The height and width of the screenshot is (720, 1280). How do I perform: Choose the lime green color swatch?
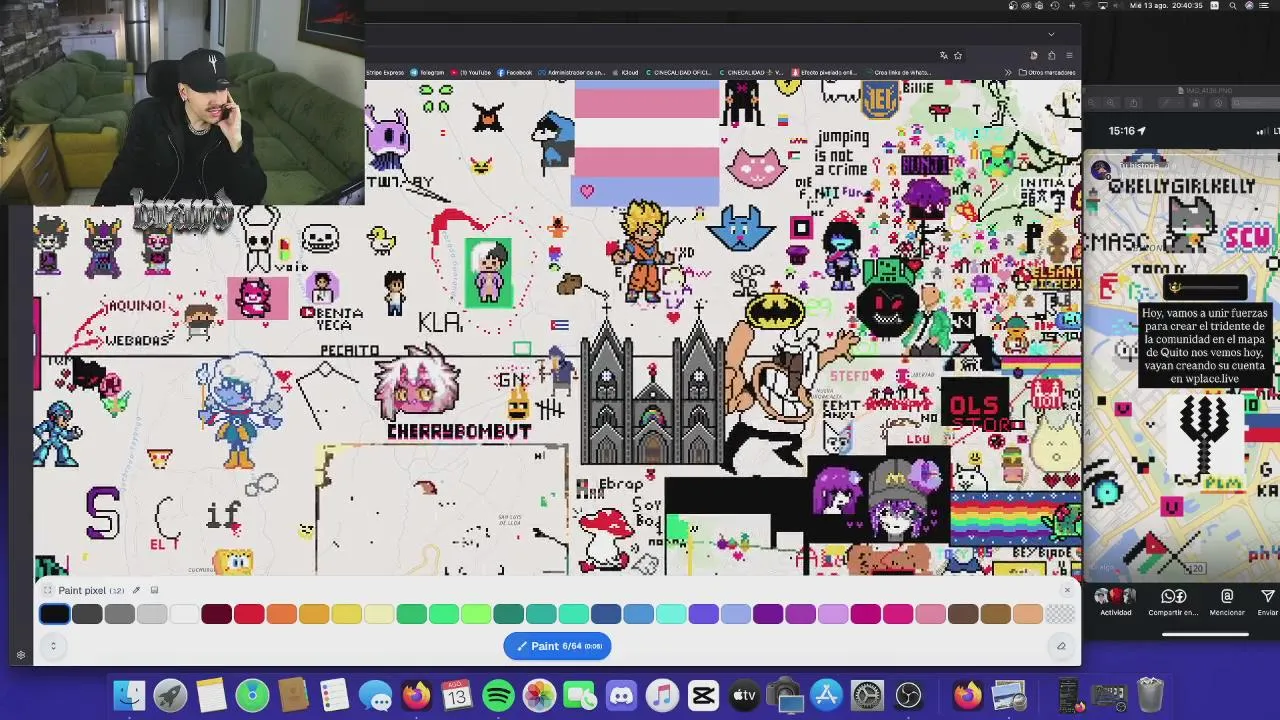pos(476,614)
